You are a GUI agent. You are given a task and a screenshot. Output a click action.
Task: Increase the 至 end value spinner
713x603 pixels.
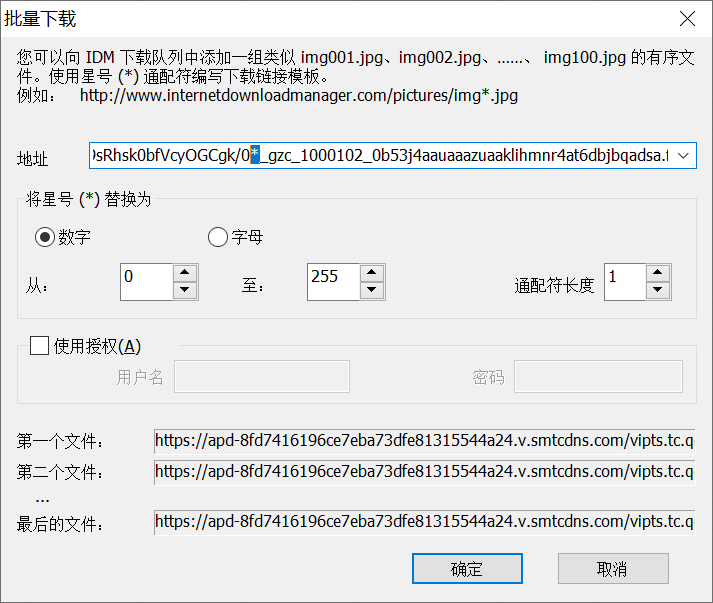[371, 273]
